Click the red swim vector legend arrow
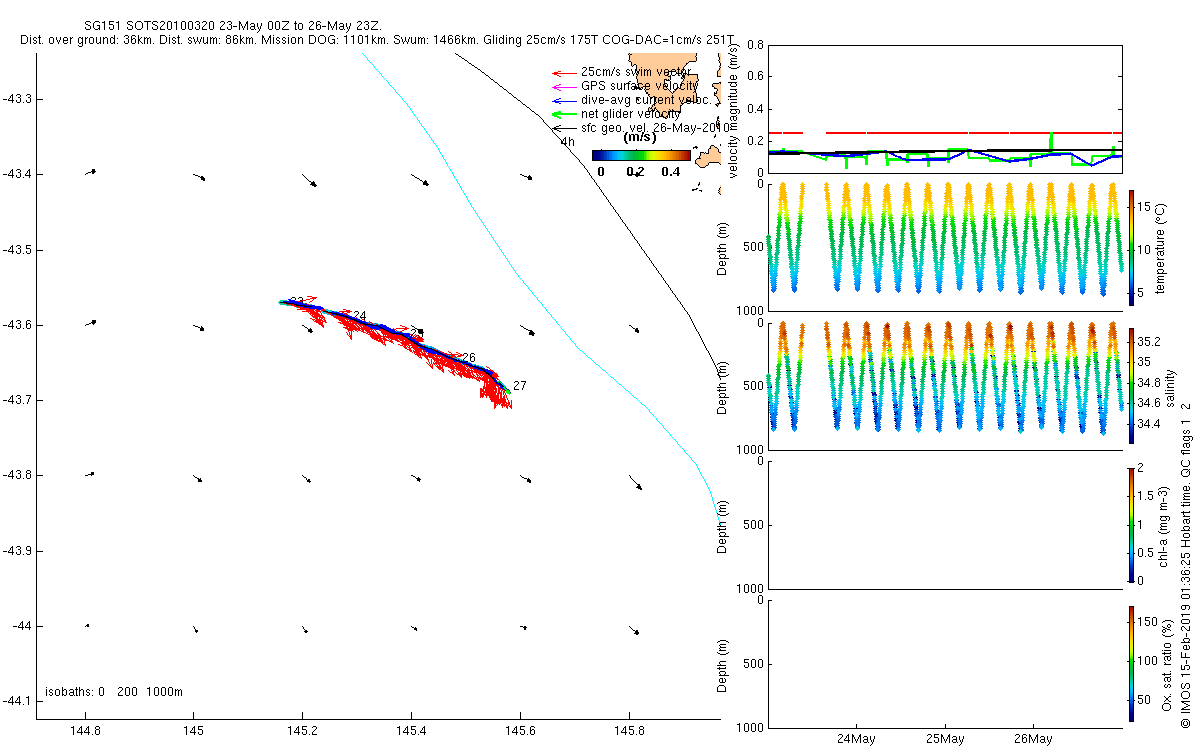Image resolution: width=1200 pixels, height=750 pixels. click(565, 73)
